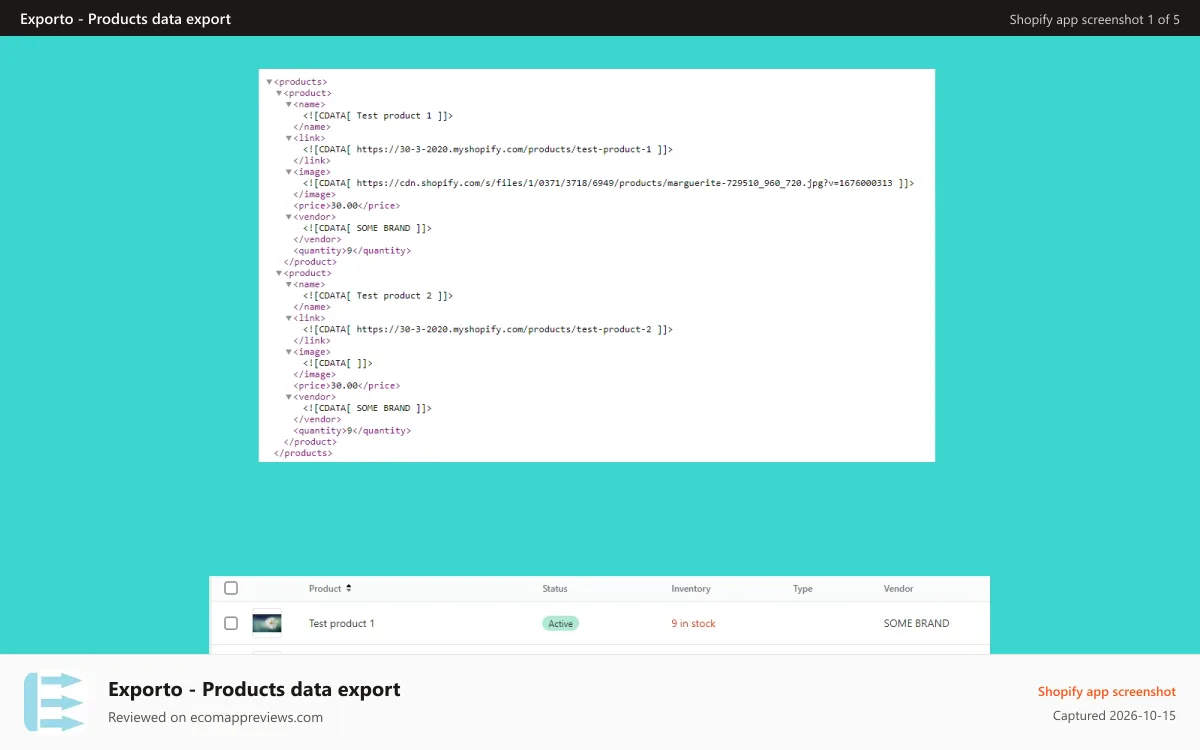Click the '9 in stock' inventory value
This screenshot has width=1200, height=750.
pyautogui.click(x=694, y=623)
